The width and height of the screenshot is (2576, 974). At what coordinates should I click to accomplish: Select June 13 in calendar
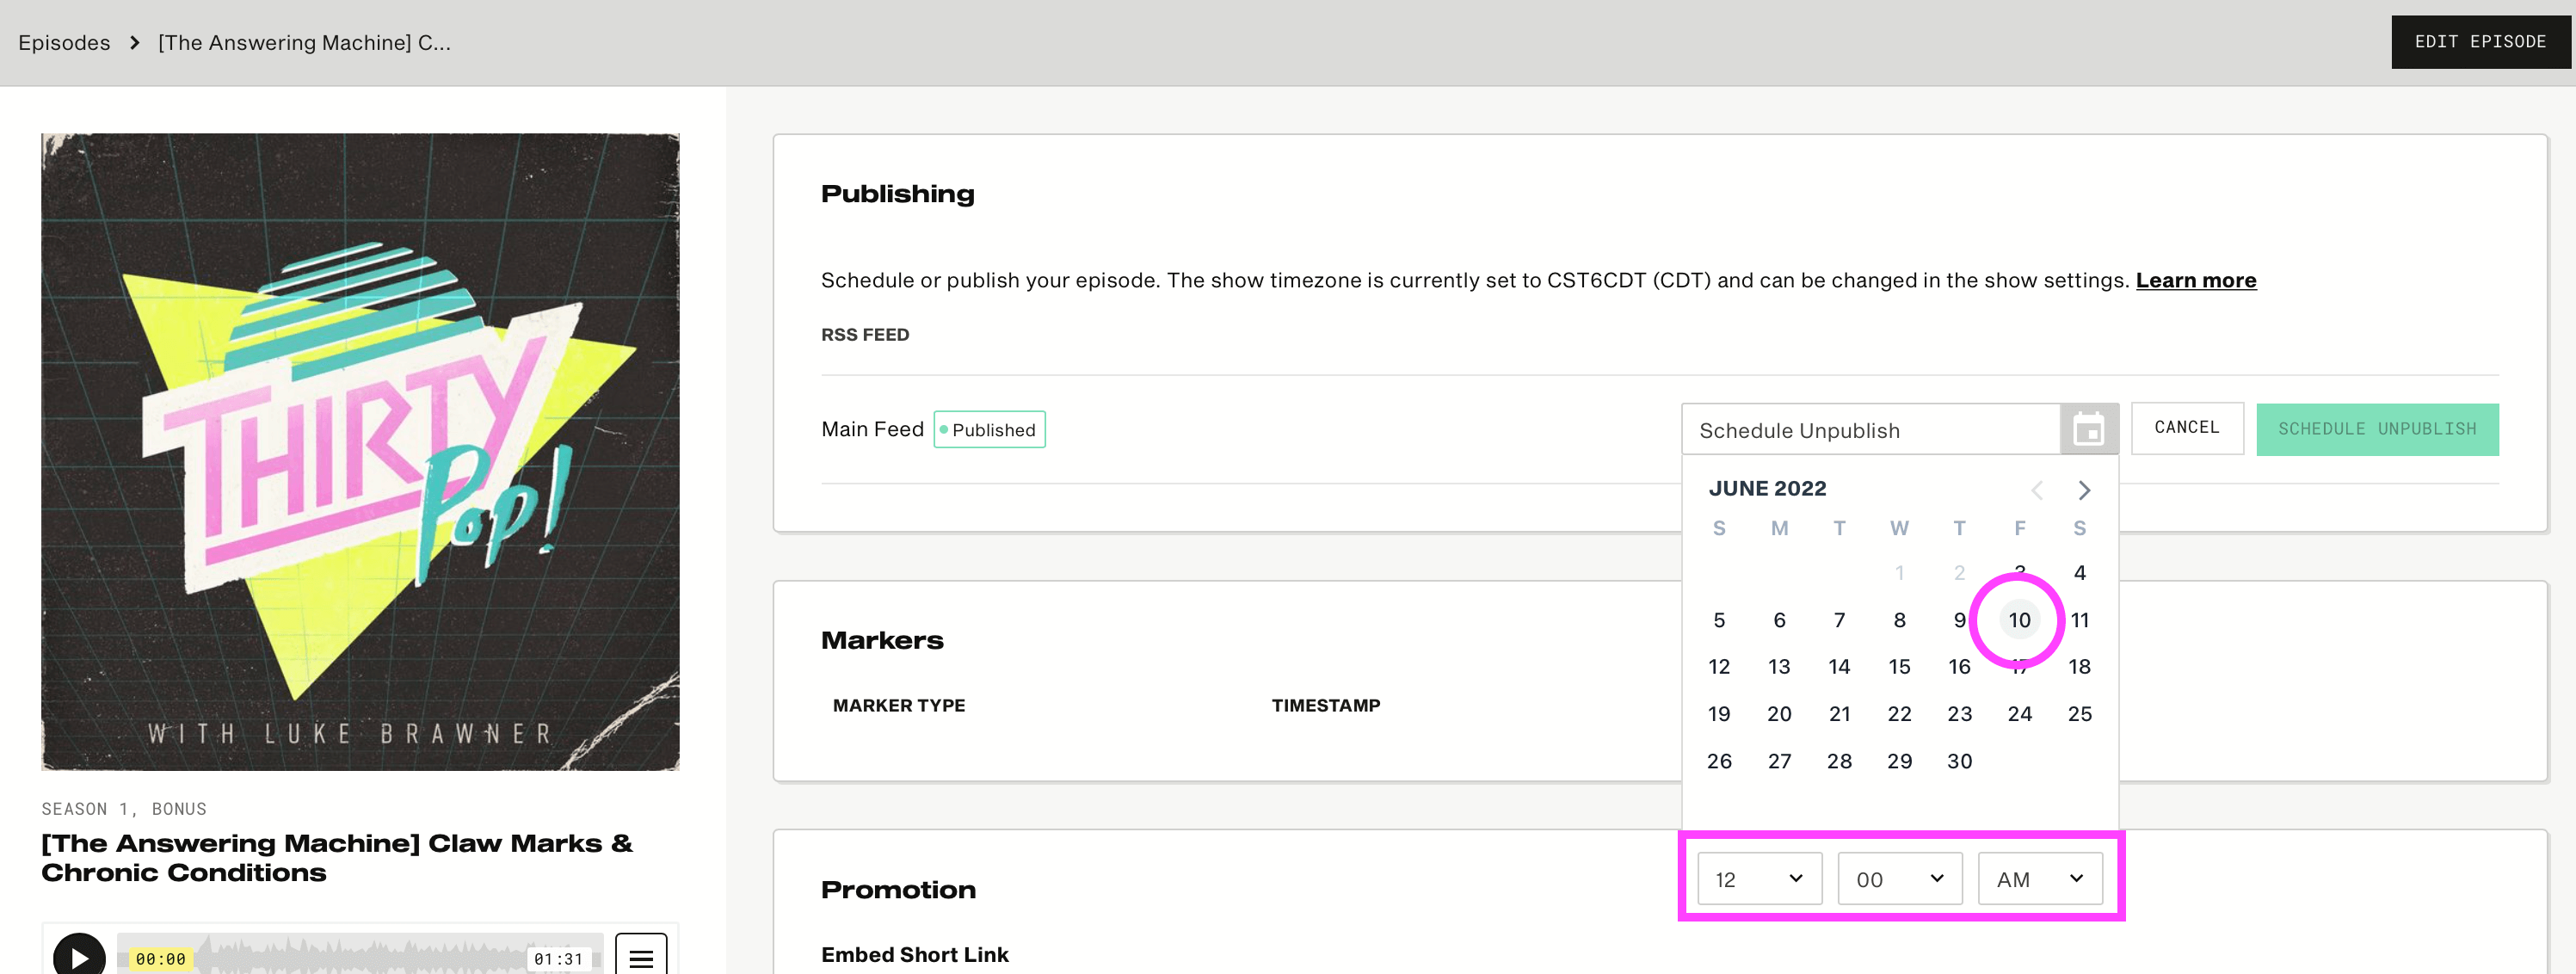click(1779, 667)
